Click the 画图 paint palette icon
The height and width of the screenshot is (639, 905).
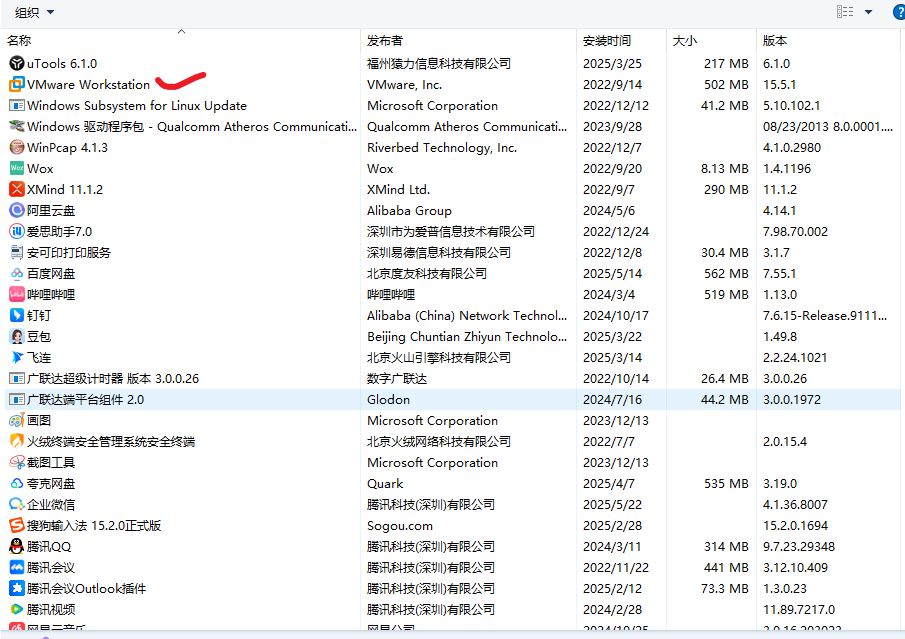coord(17,420)
